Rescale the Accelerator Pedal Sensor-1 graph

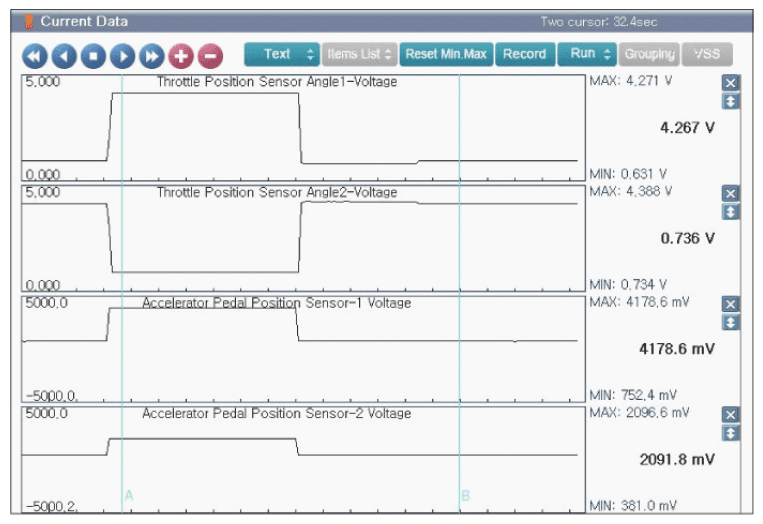click(x=730, y=322)
